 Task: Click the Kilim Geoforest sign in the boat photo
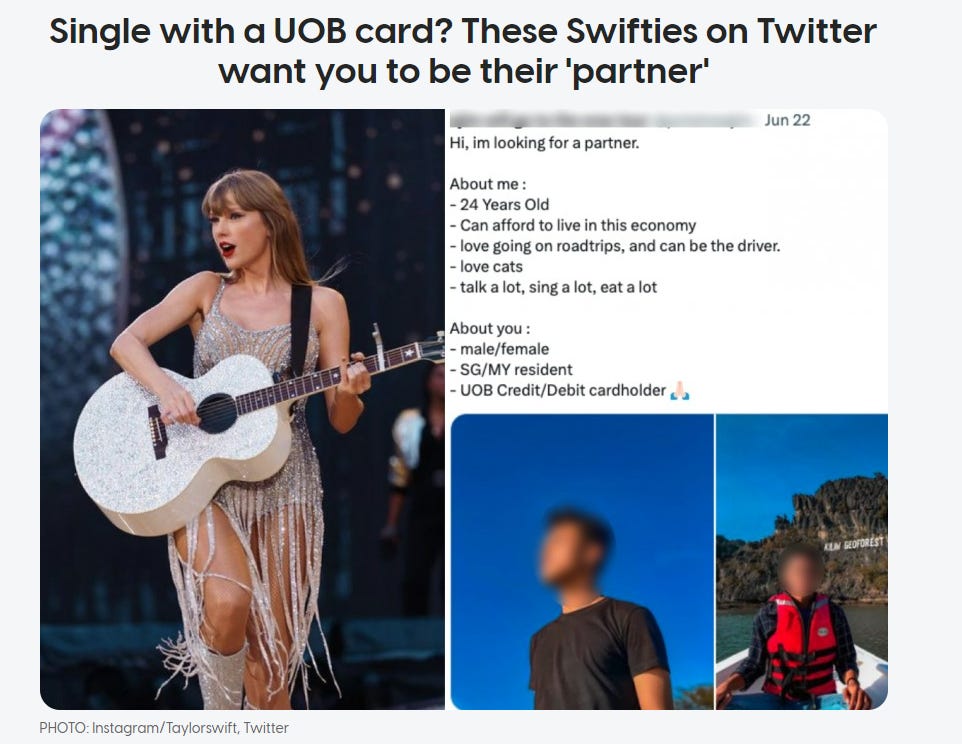(x=854, y=544)
